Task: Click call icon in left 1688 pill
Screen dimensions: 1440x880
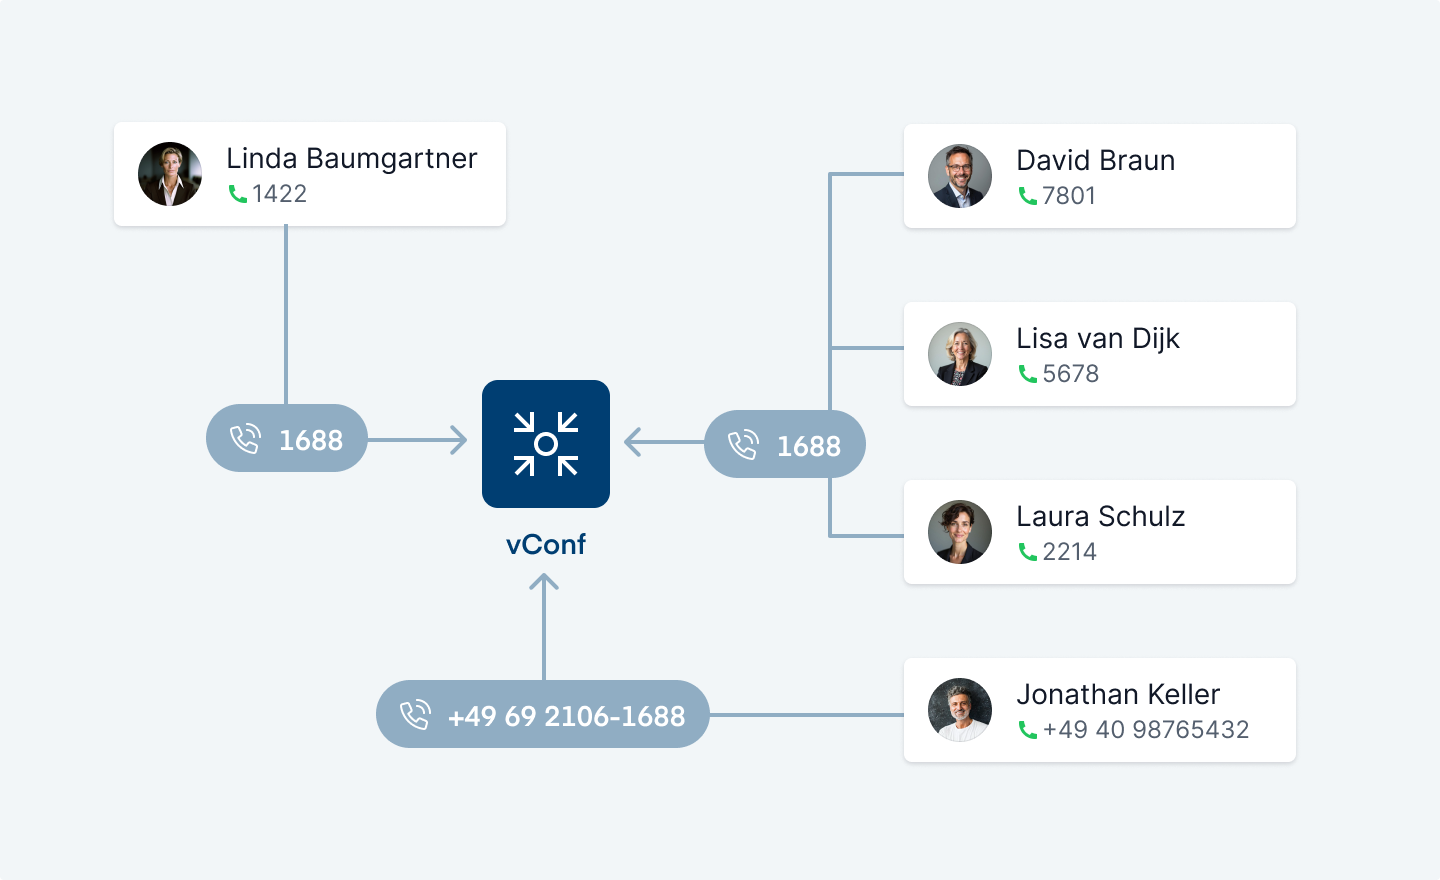Action: [x=245, y=439]
